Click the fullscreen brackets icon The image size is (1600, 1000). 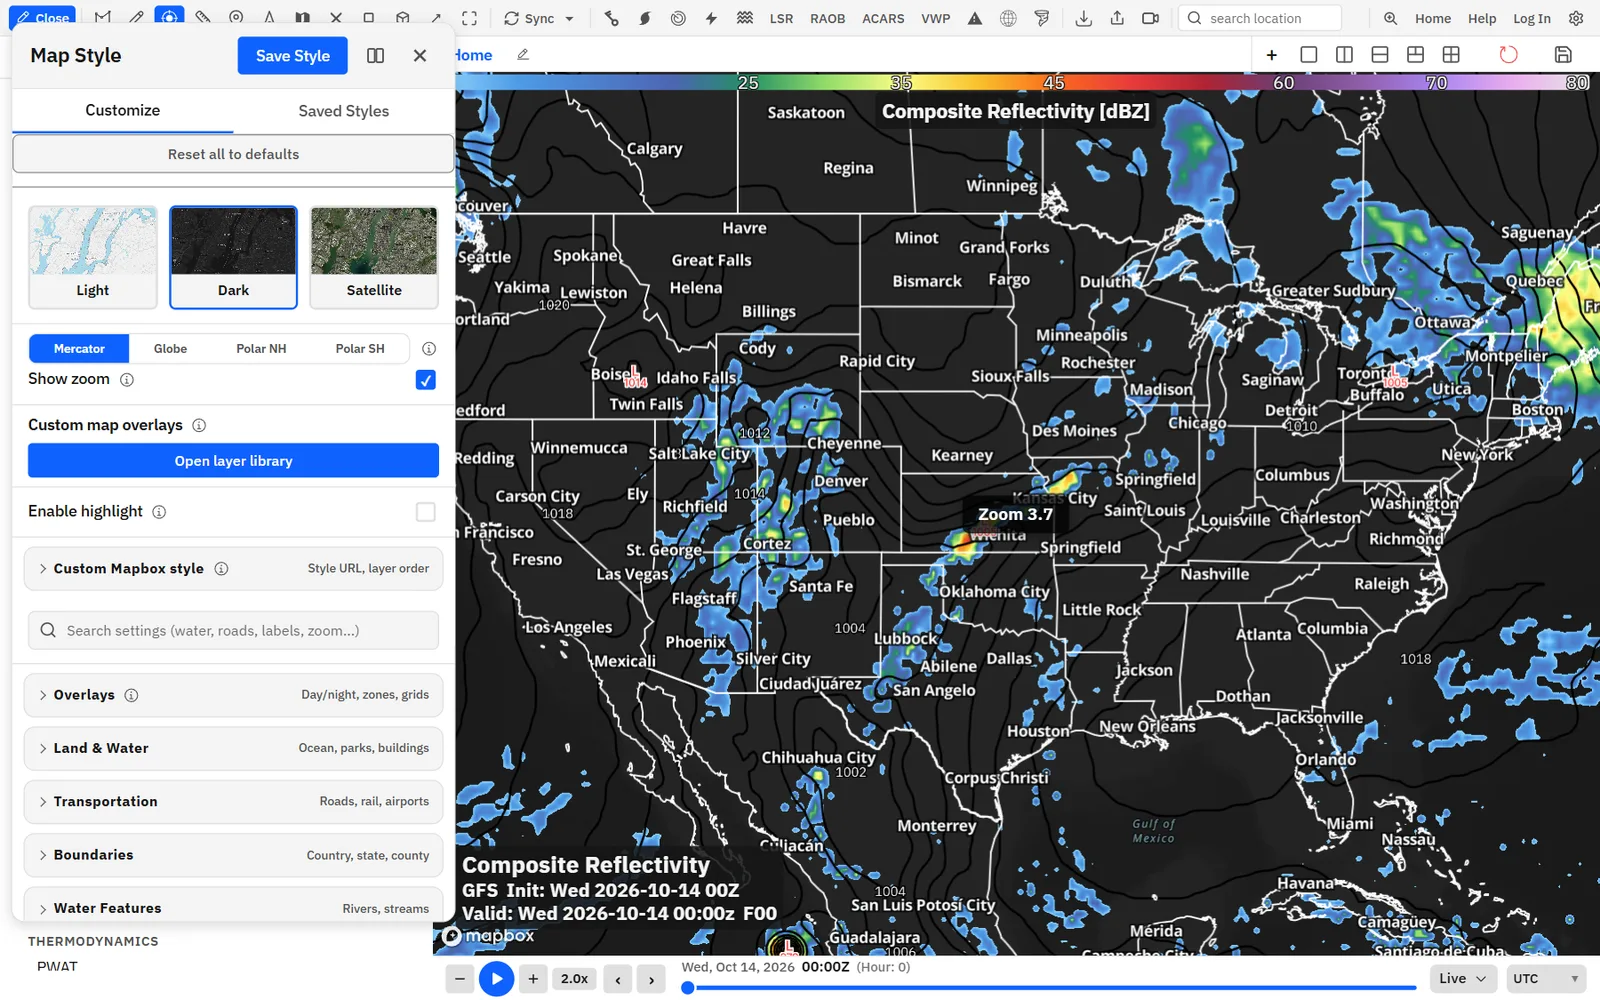(469, 18)
